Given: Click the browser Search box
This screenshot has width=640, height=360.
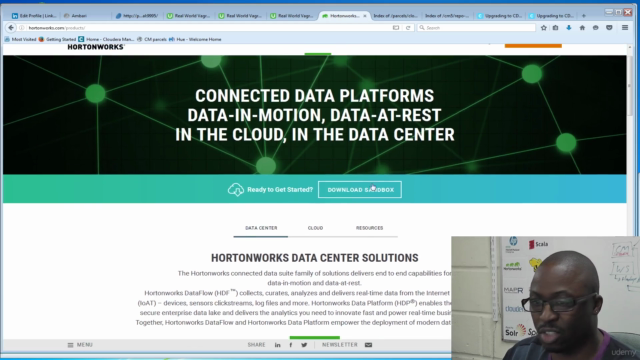Looking at the screenshot, I should [476, 28].
